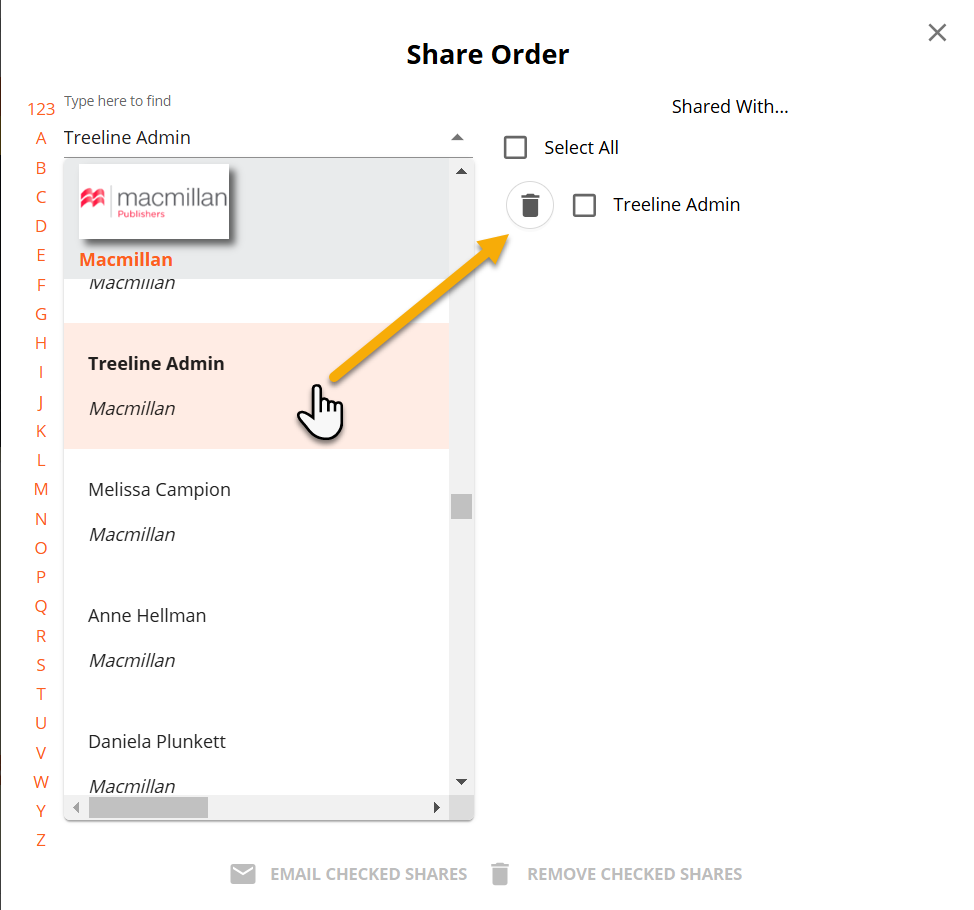Click the list scroll-up arrow
This screenshot has height=910, width=974.
(x=461, y=171)
